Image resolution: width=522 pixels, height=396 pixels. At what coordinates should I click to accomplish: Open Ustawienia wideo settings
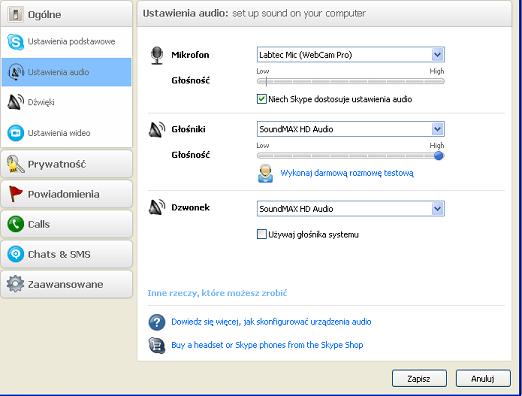pos(67,133)
